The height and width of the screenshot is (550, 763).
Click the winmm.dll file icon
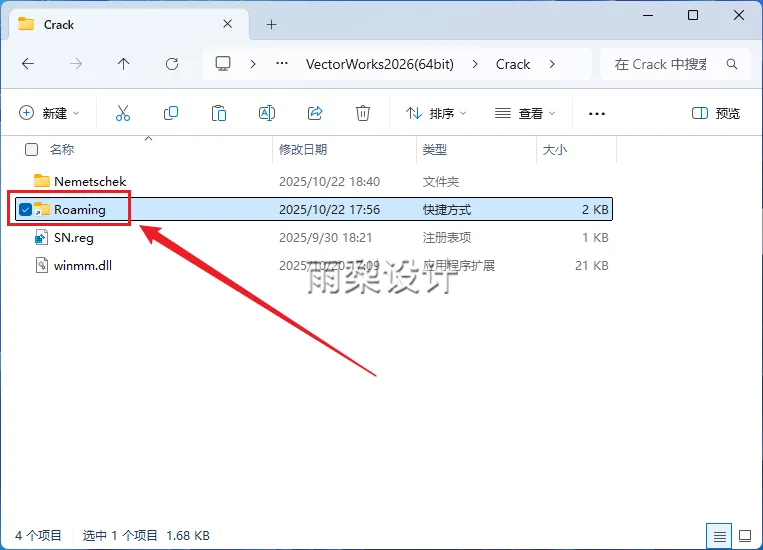pyautogui.click(x=42, y=265)
